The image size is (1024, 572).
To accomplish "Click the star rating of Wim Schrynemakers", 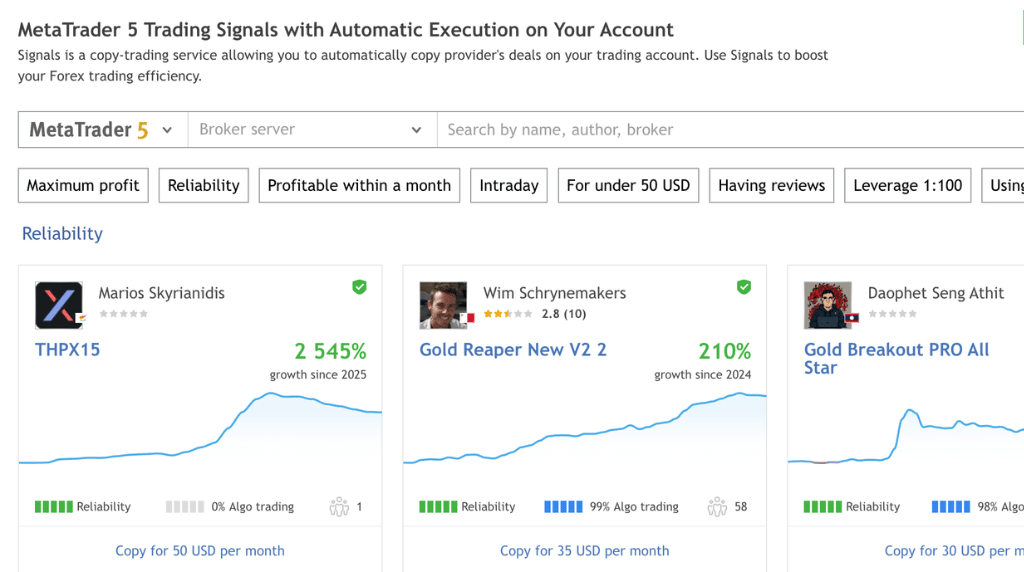I will [507, 314].
